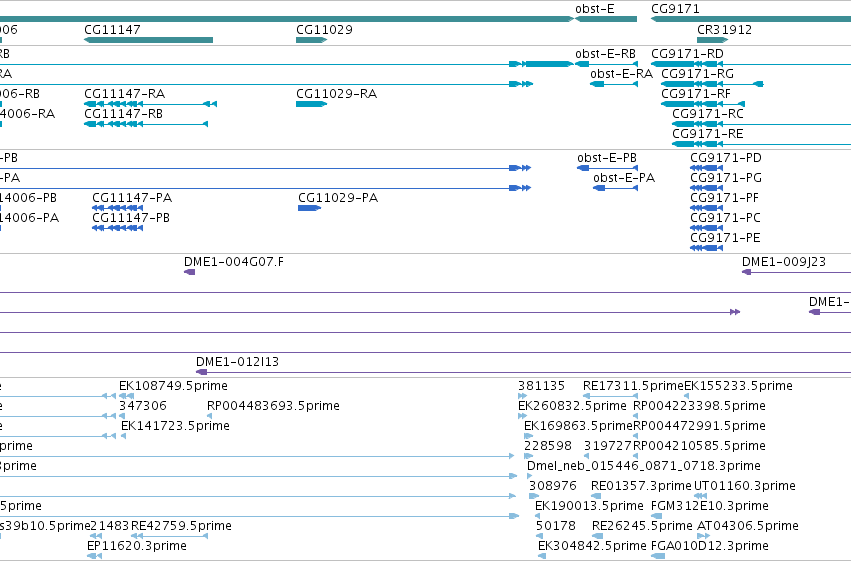
Task: Select the DME1-004G07.F clone label
Action: point(234,262)
